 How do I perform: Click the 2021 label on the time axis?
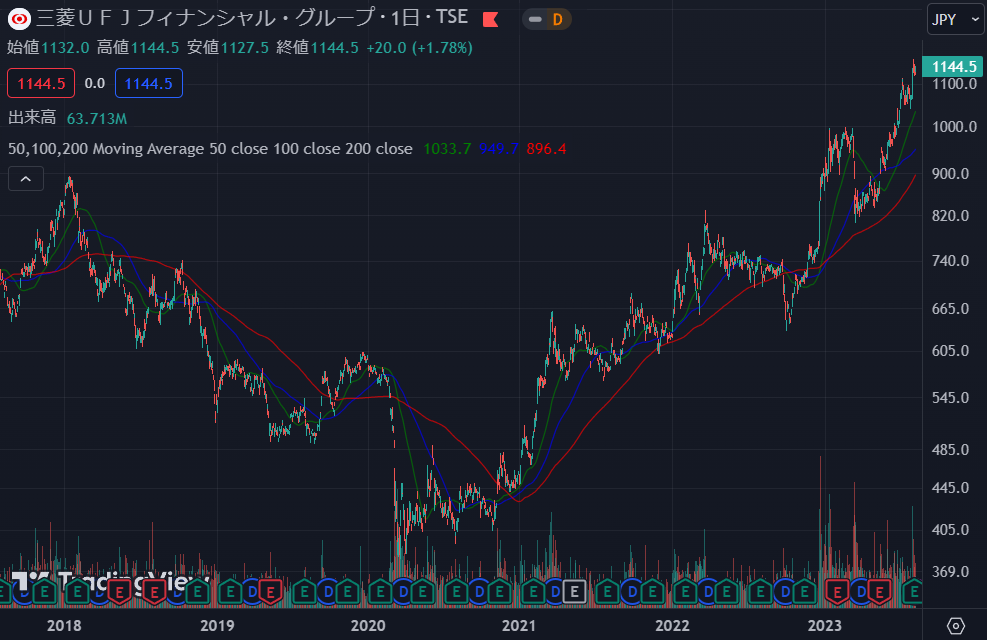pos(519,626)
